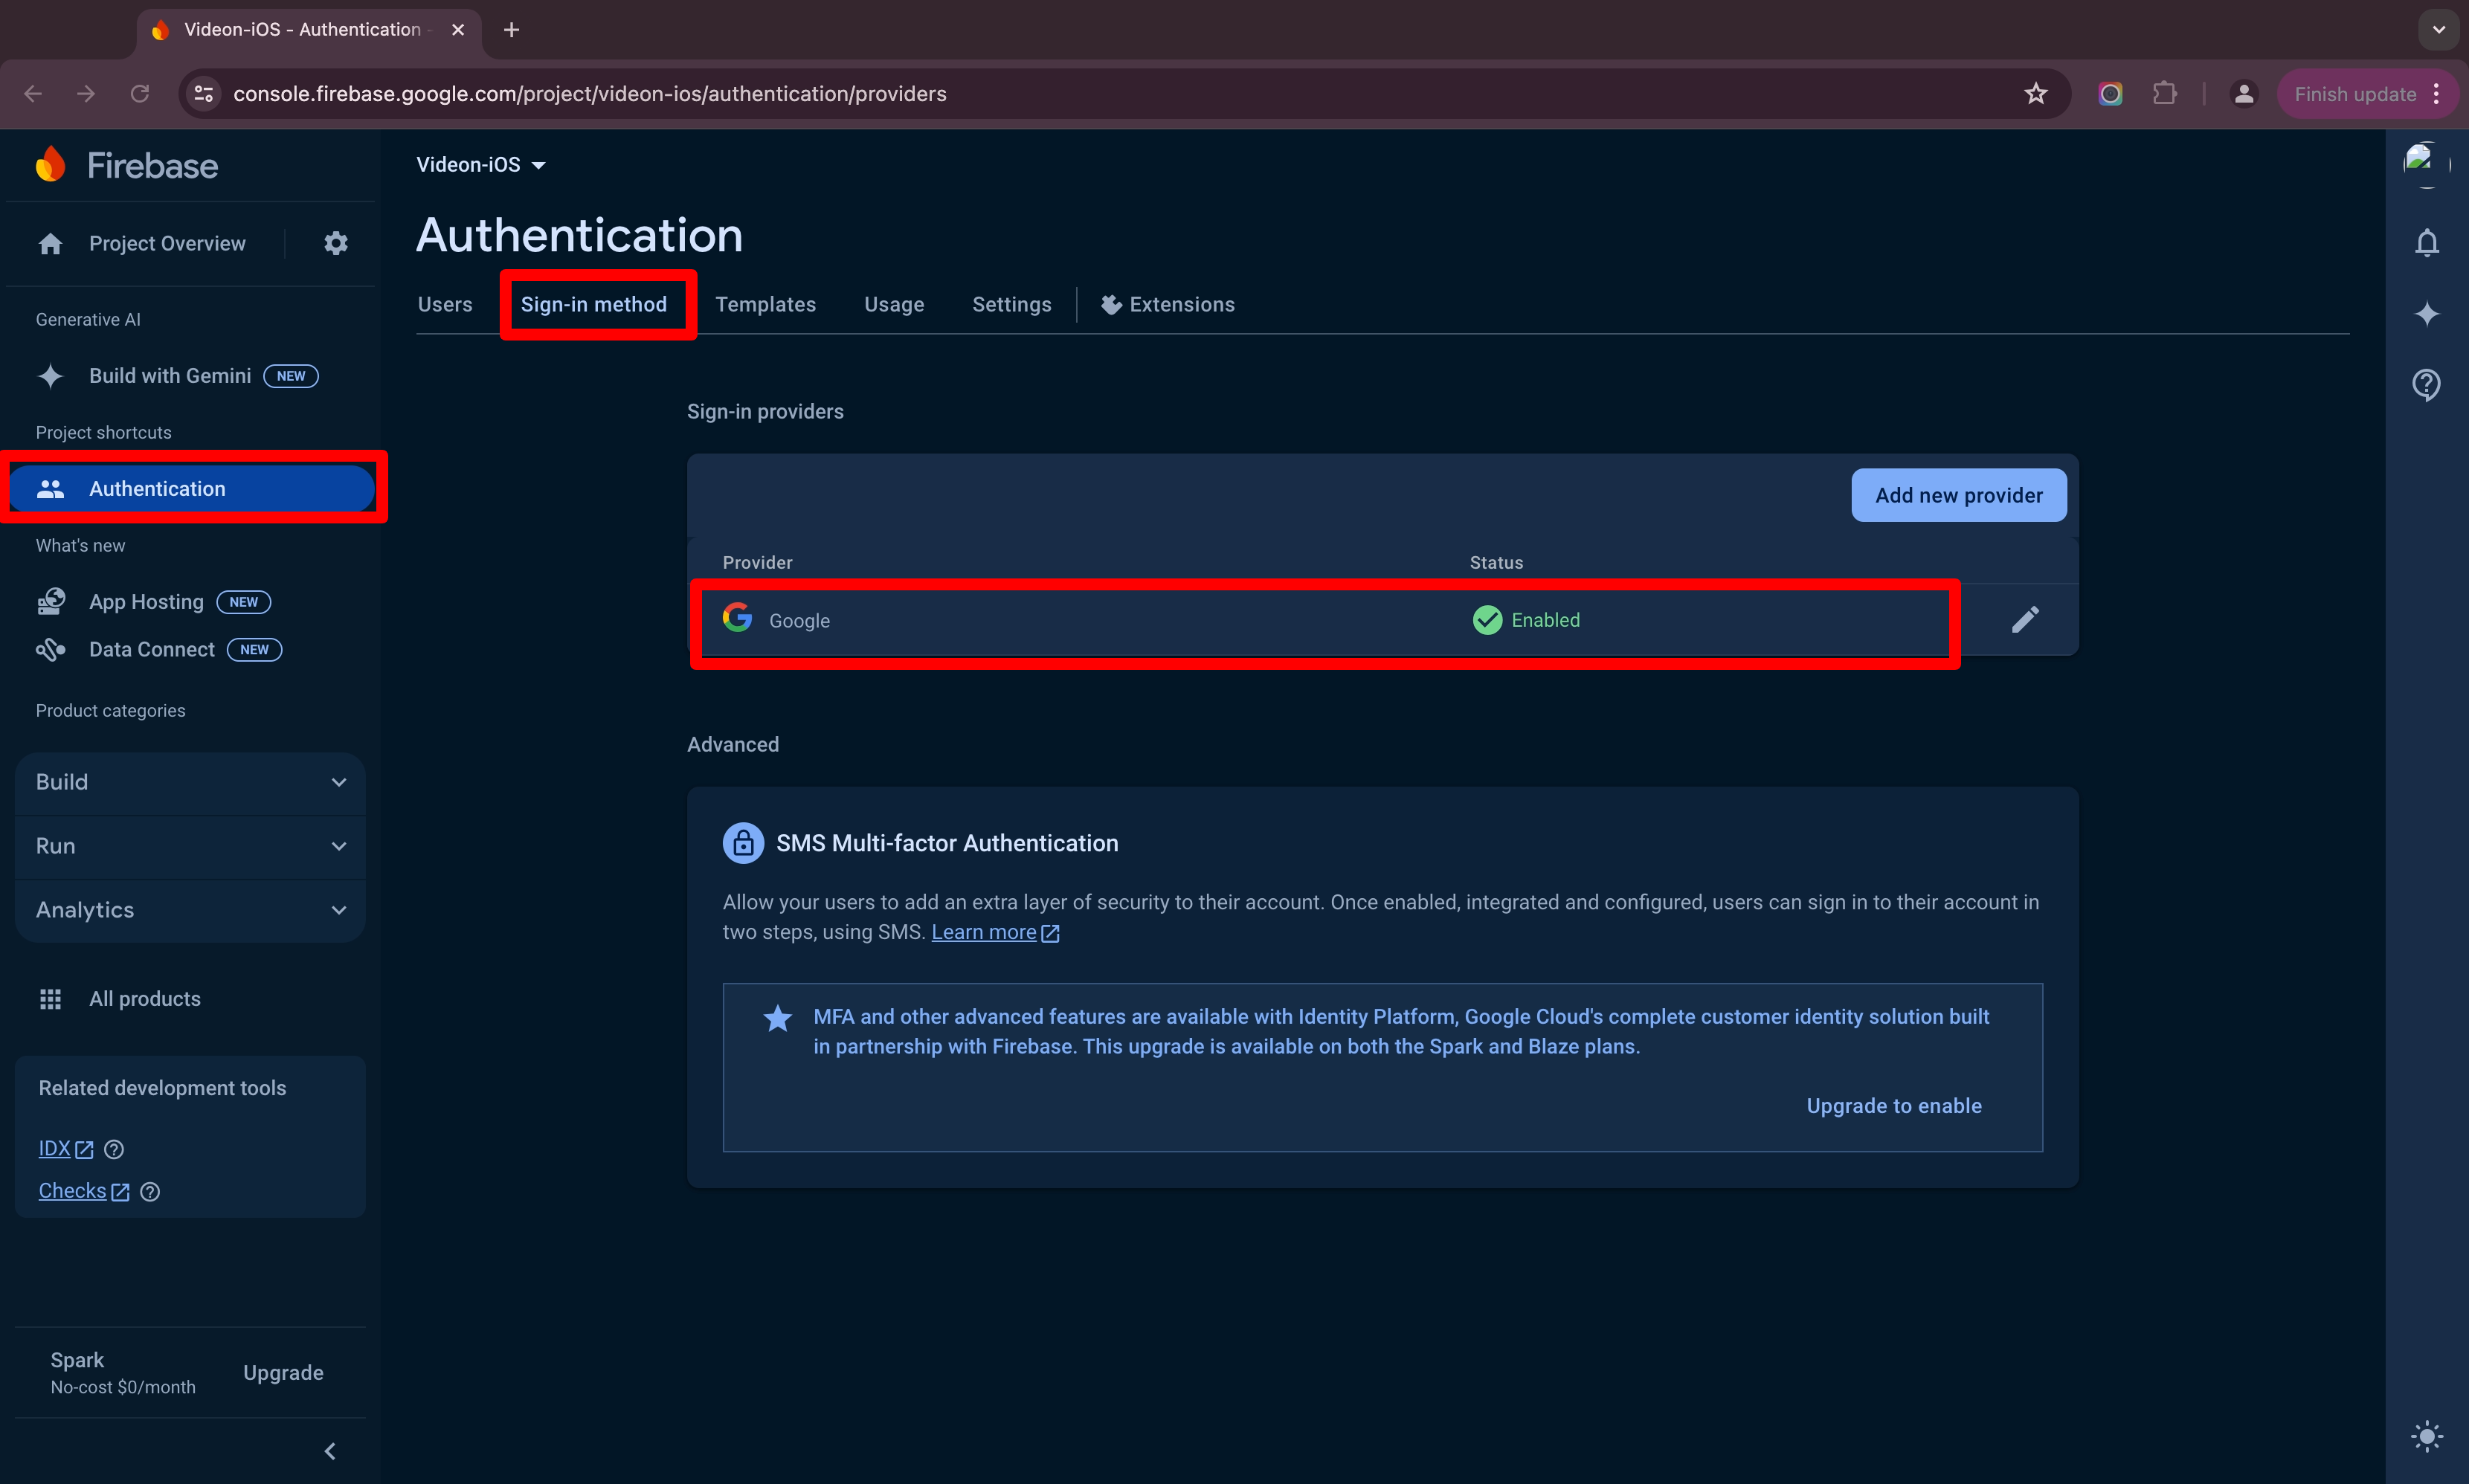The height and width of the screenshot is (1484, 2469).
Task: Click the Enabled status text
Action: tap(1545, 620)
